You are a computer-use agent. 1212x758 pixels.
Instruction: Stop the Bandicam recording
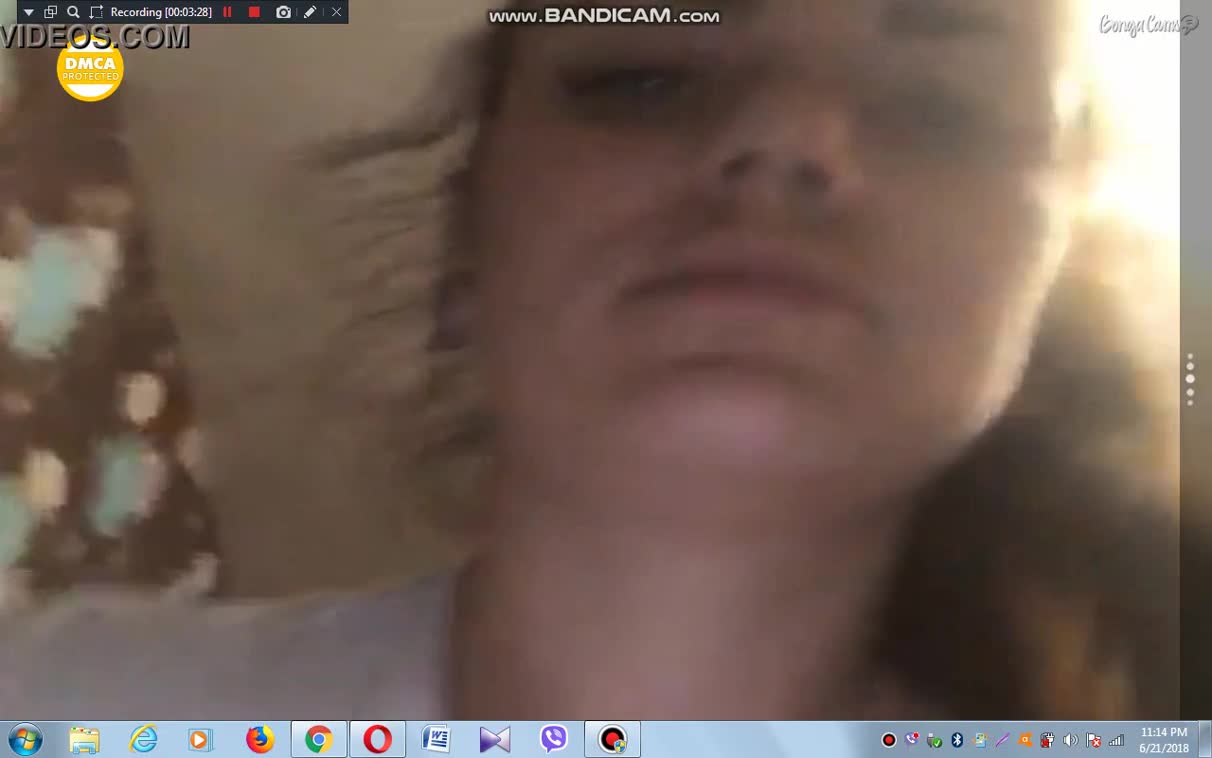coord(254,12)
